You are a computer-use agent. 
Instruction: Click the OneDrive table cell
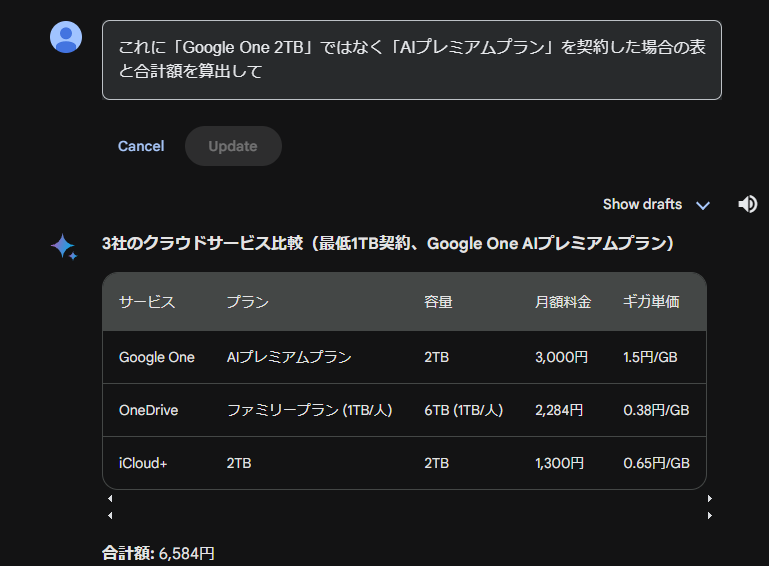148,410
